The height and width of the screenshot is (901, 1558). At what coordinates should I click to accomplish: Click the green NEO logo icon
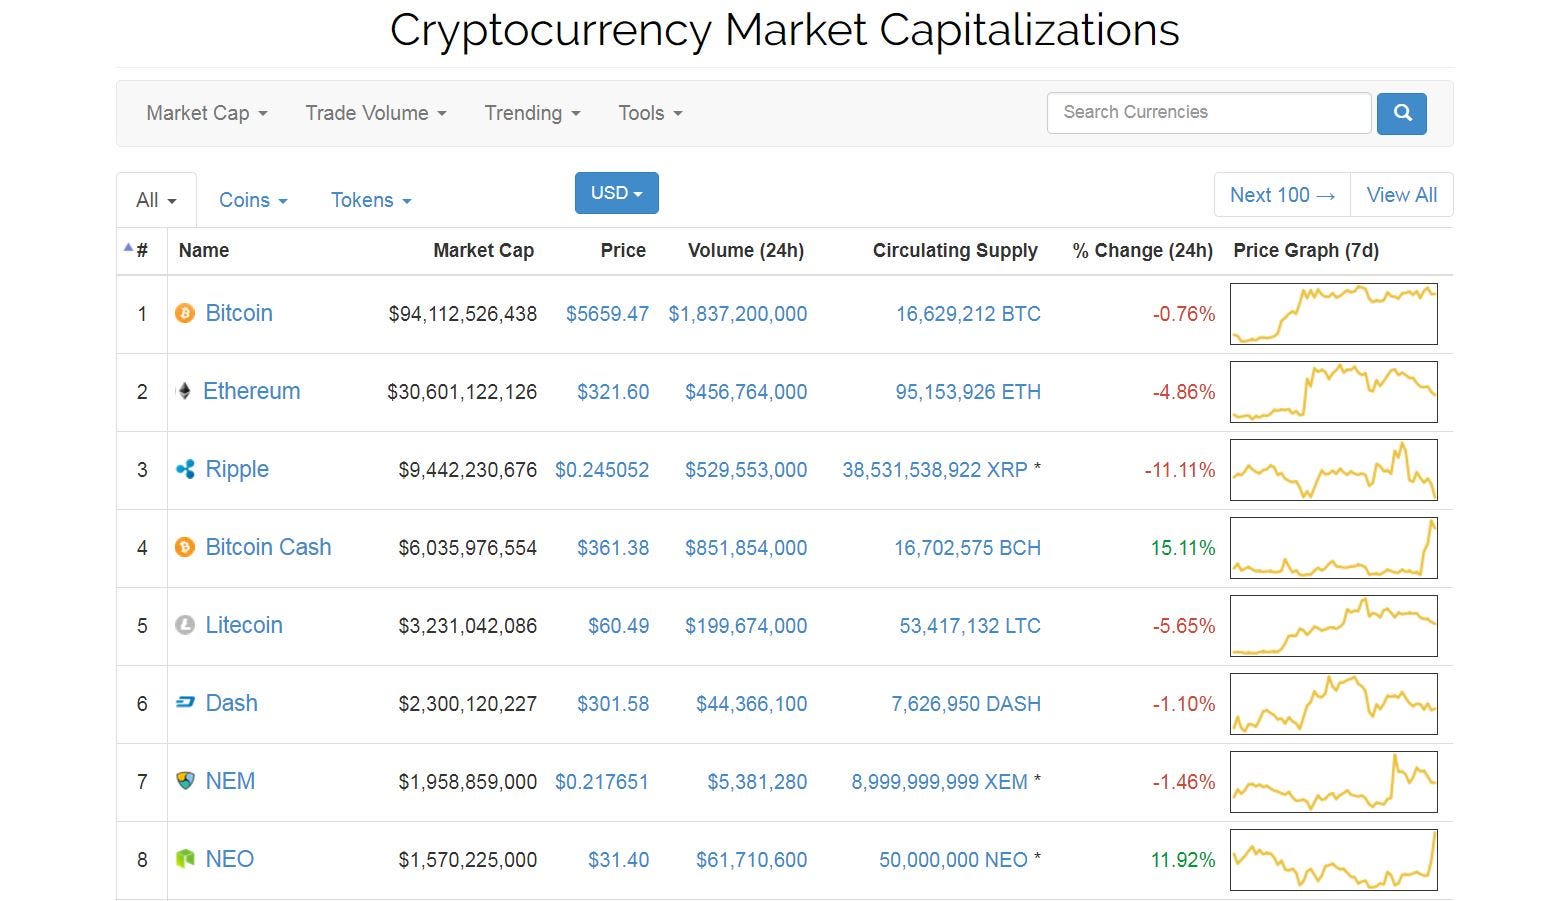point(185,860)
